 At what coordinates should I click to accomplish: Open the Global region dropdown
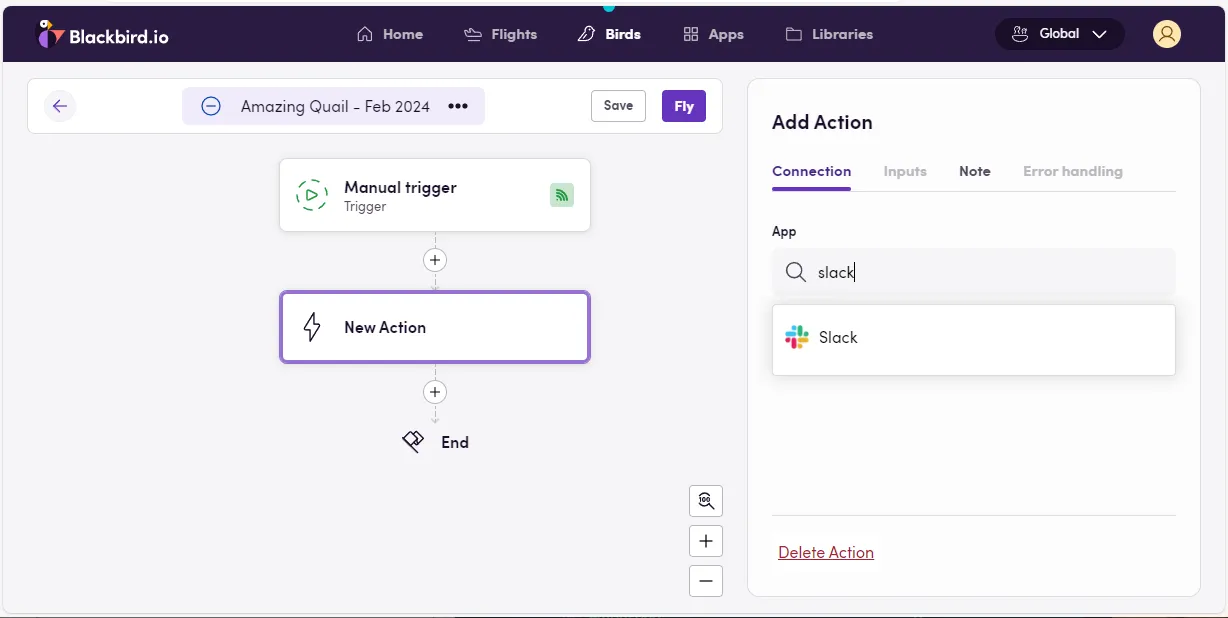click(1059, 33)
